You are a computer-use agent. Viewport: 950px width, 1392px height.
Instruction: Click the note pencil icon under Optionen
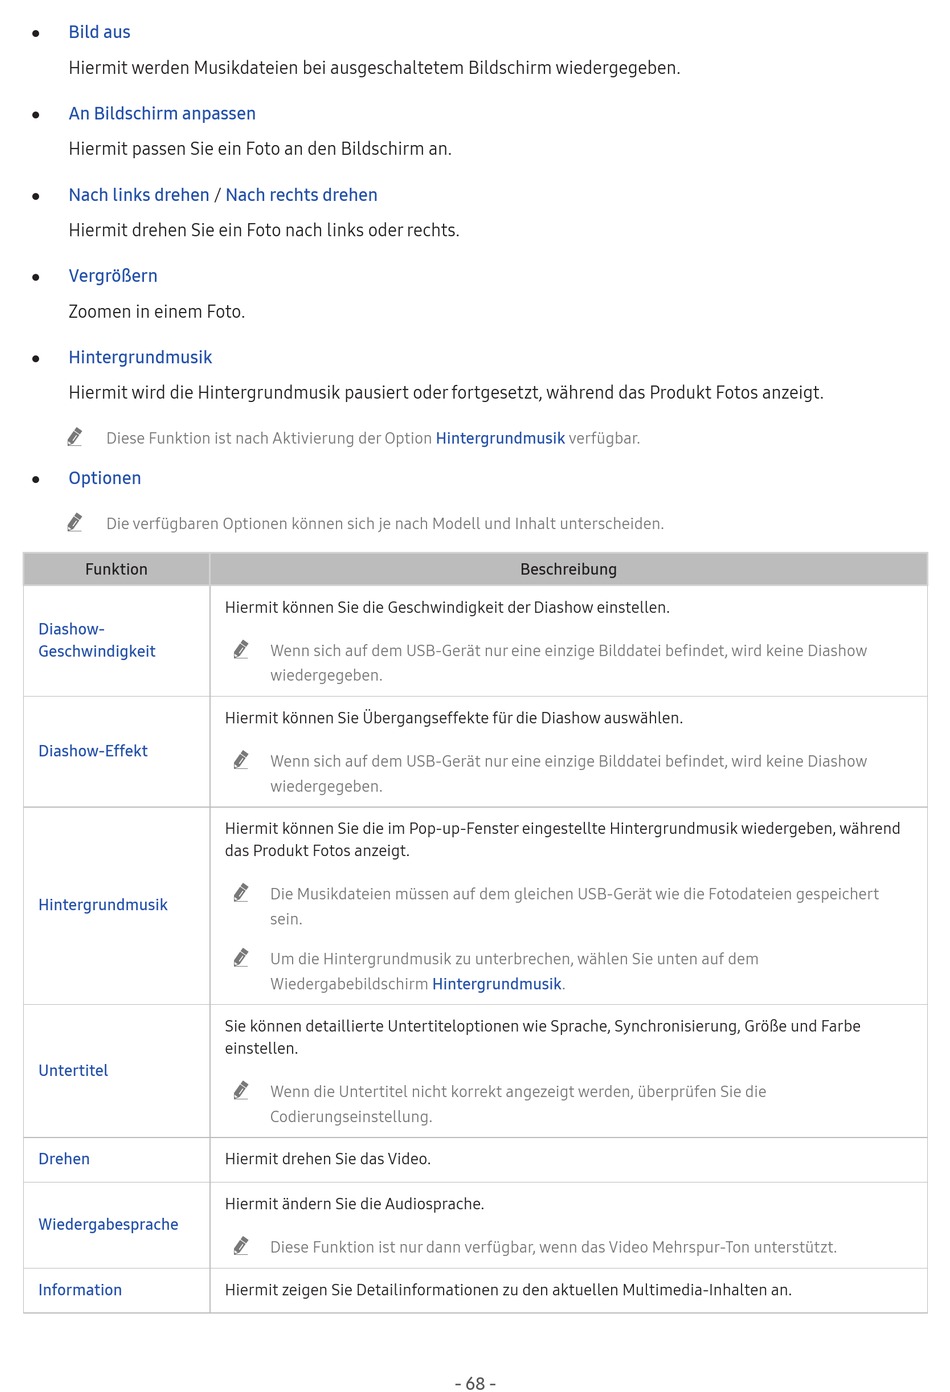75,522
